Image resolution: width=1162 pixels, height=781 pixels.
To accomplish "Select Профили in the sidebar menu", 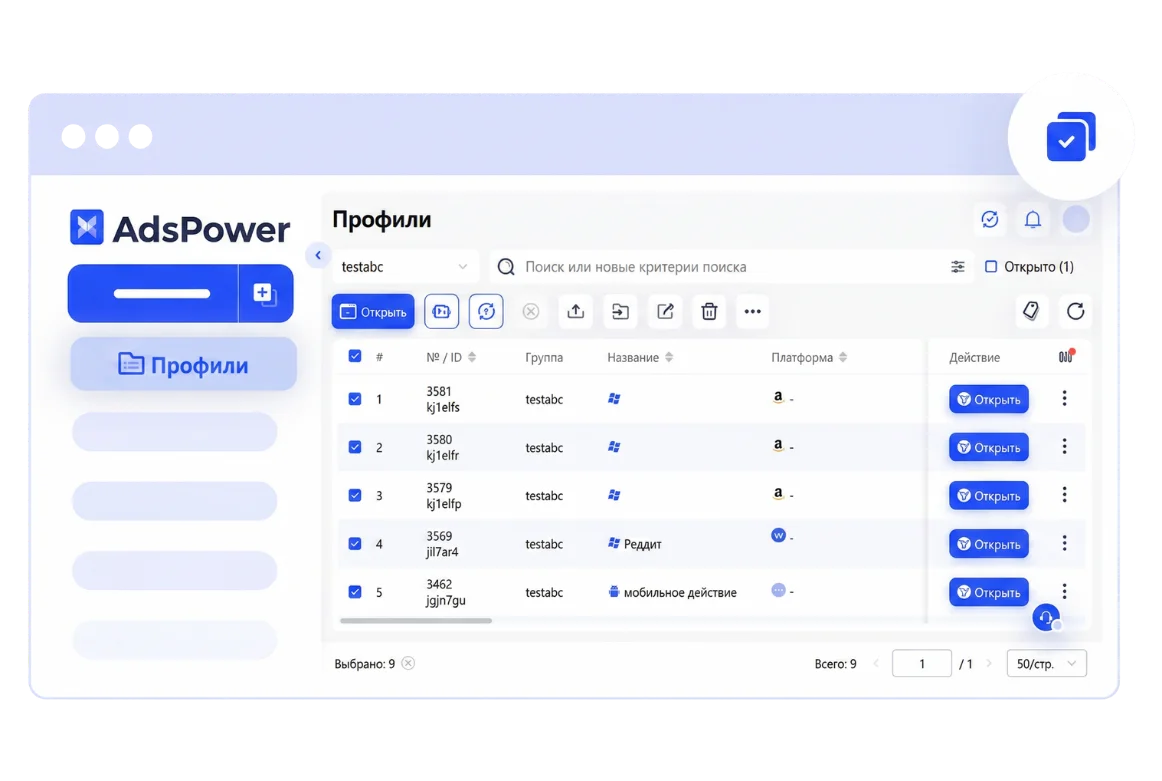I will point(183,364).
